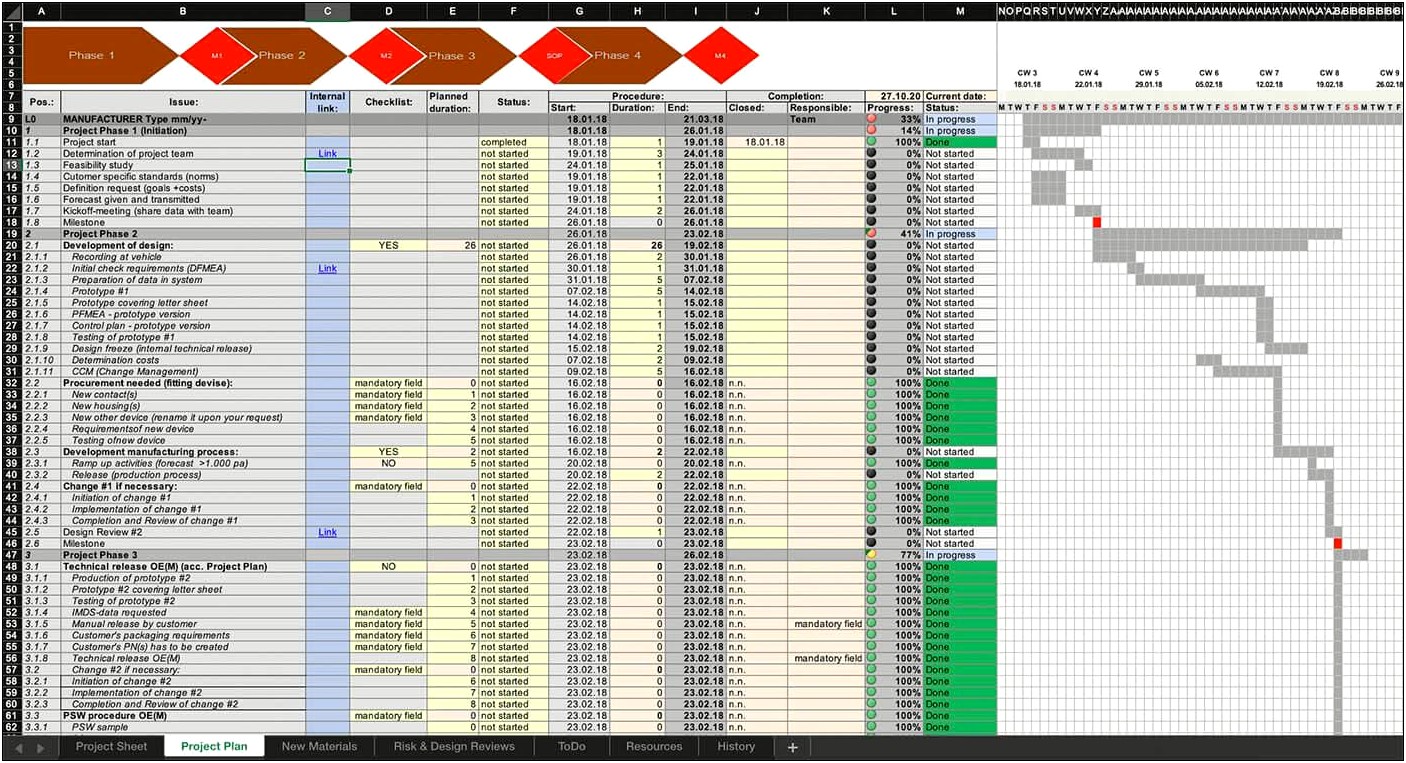Select the Project Plan tab
The height and width of the screenshot is (763, 1406).
pos(214,747)
